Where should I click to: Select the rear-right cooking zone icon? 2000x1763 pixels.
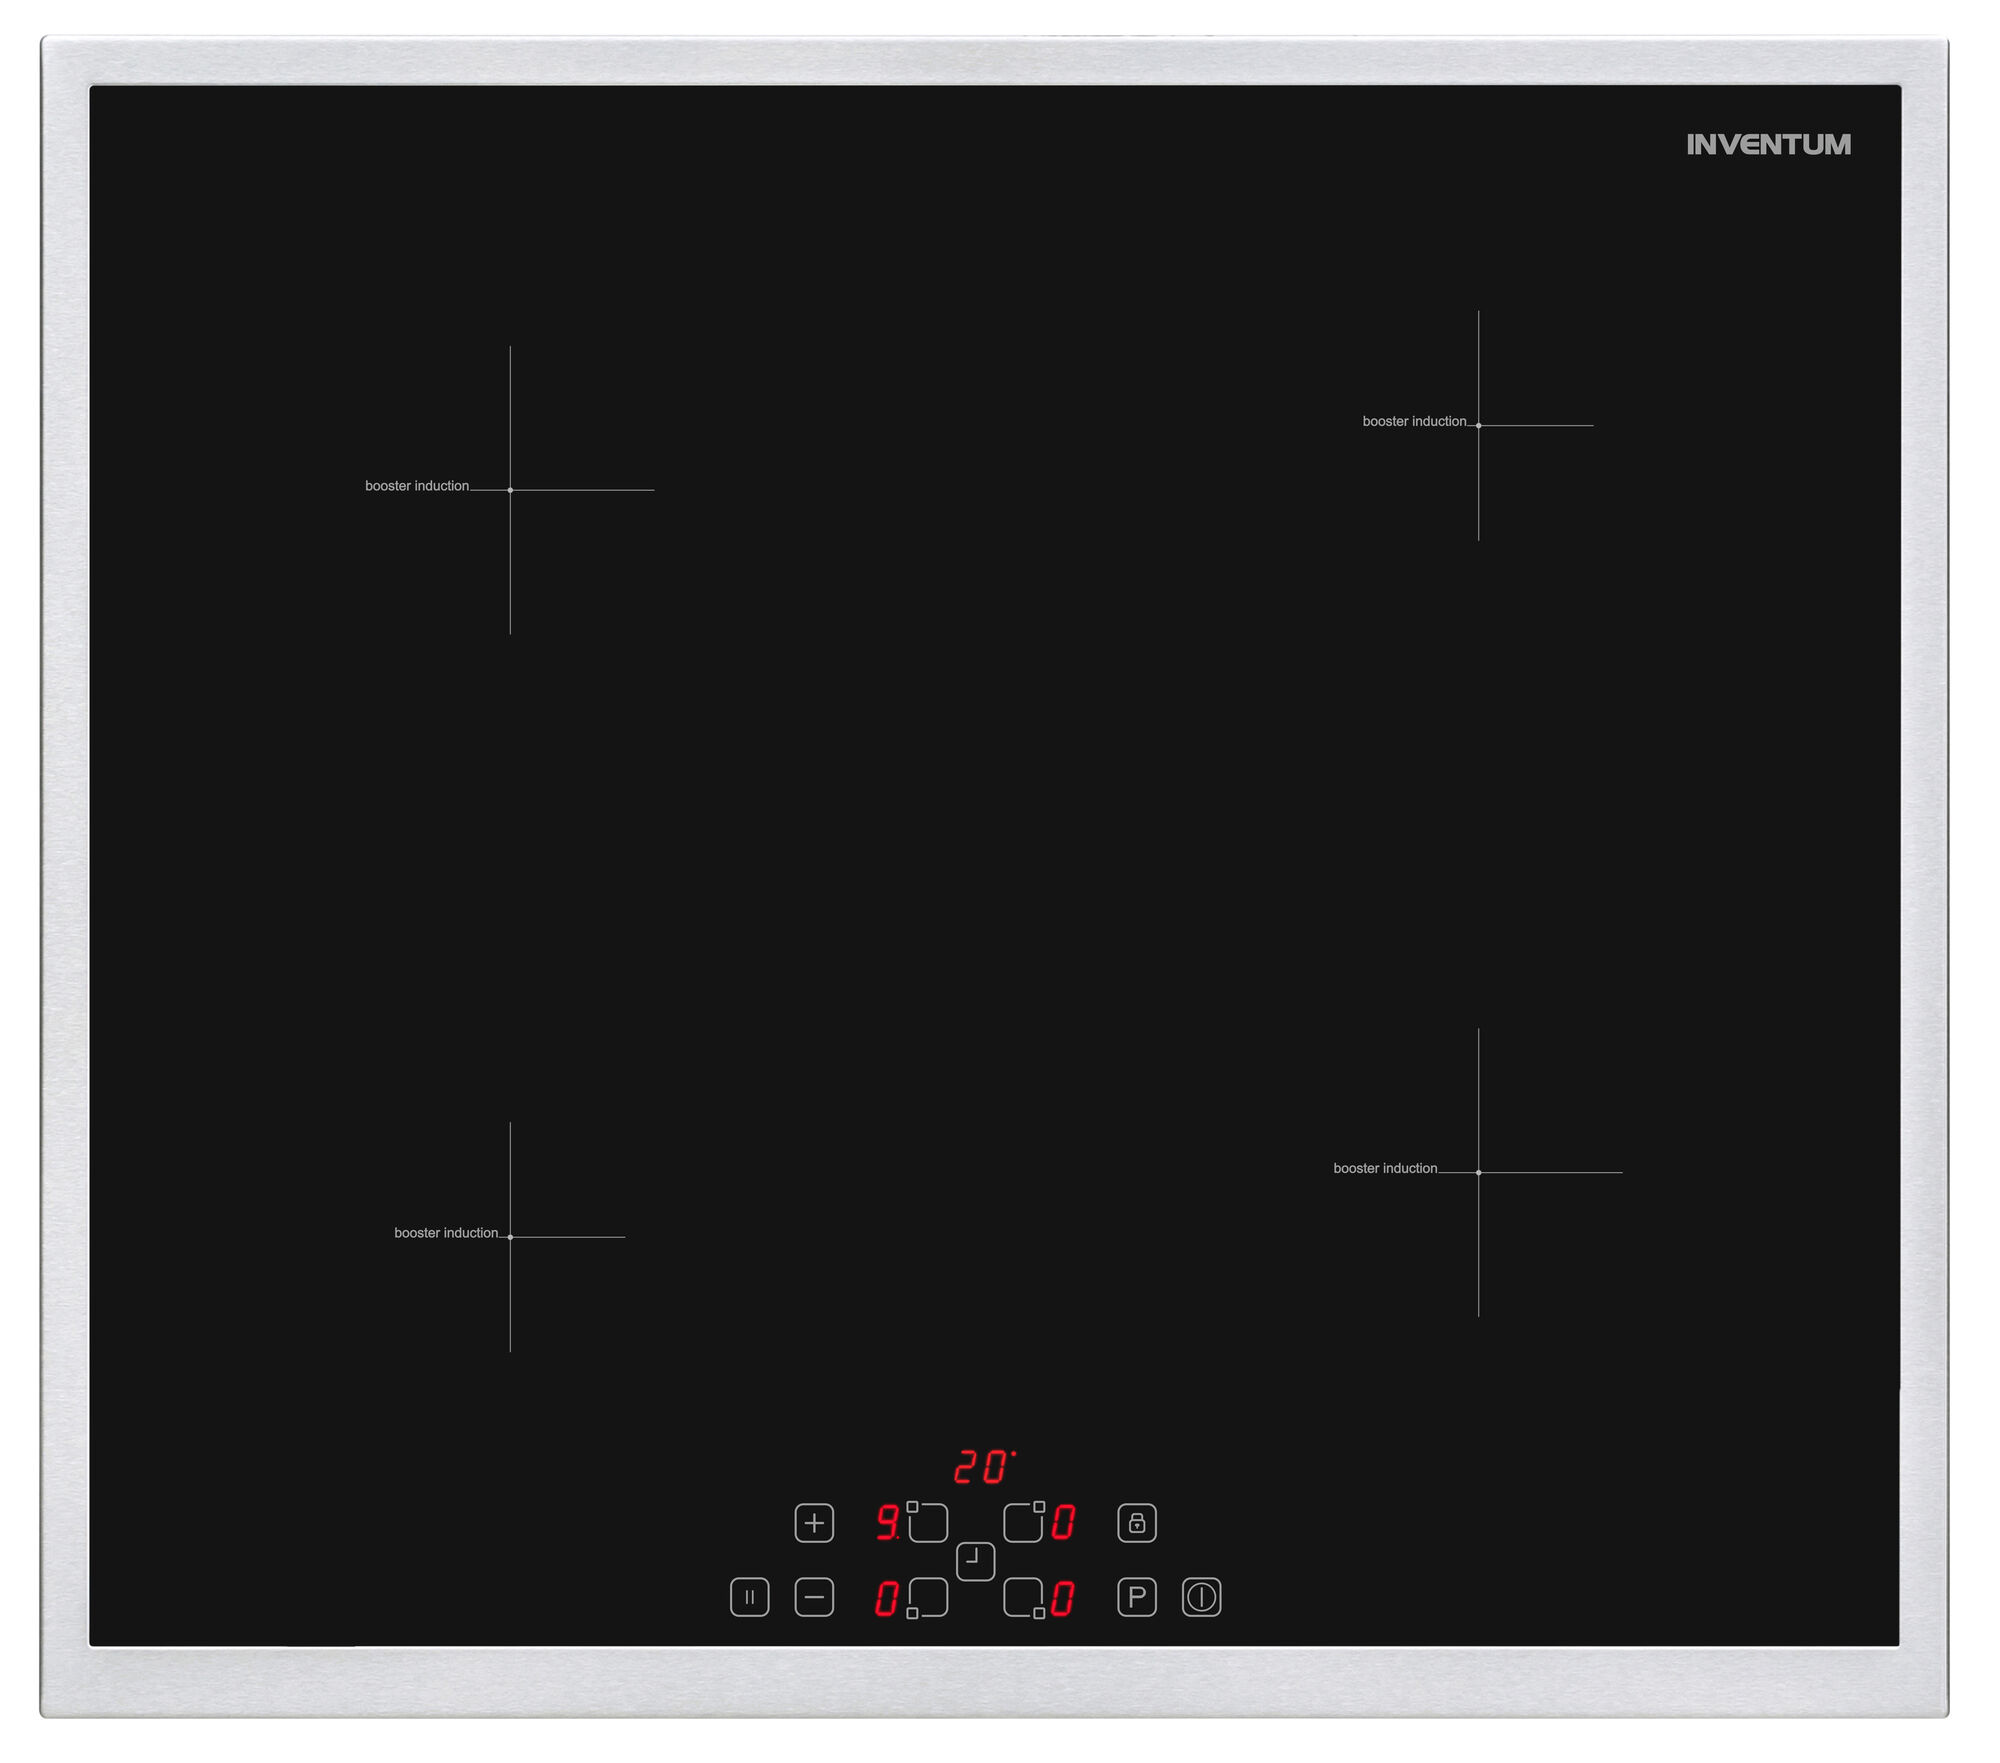pyautogui.click(x=1024, y=1522)
